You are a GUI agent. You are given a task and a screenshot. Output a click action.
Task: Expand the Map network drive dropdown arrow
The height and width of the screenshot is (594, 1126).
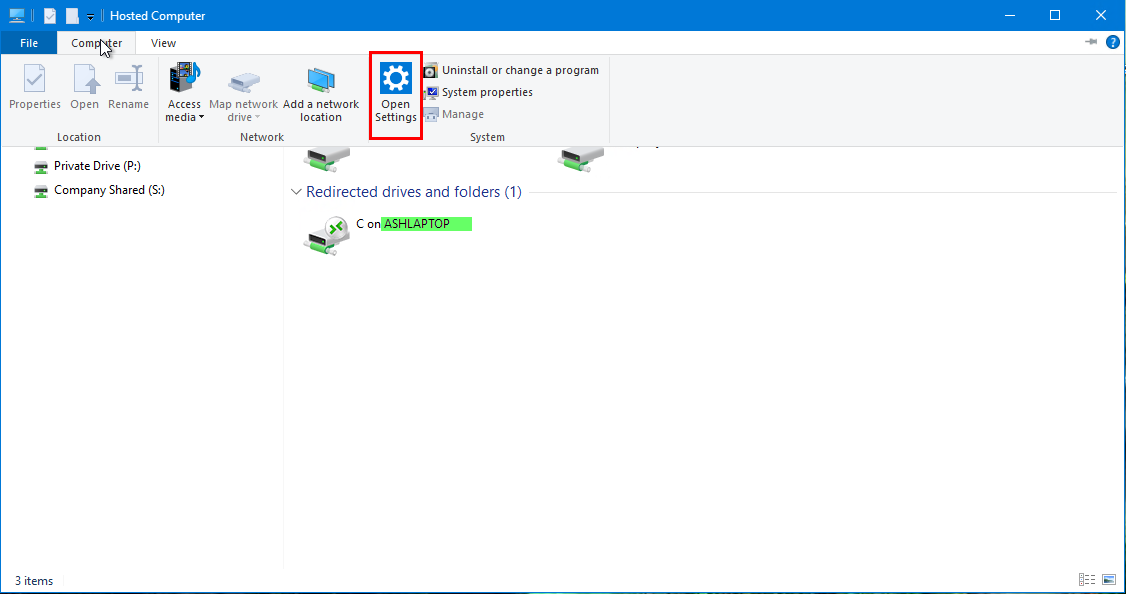257,118
